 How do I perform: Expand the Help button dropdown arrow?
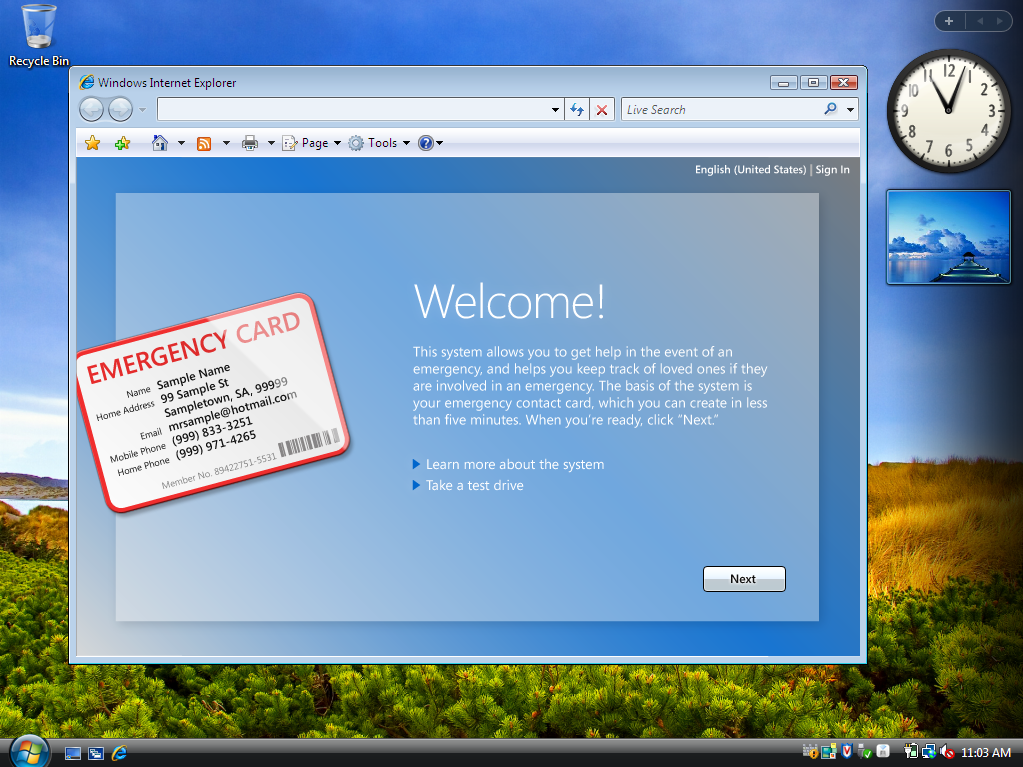coord(440,143)
